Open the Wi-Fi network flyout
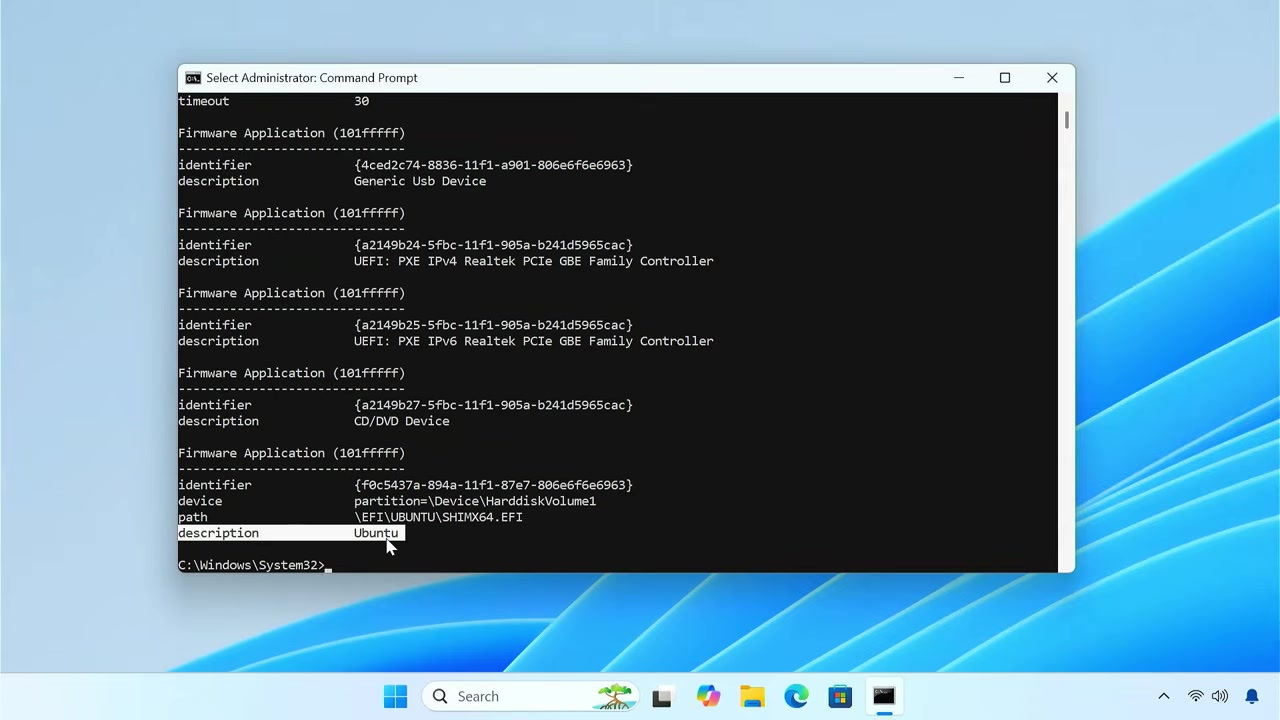1280x720 pixels. tap(1195, 696)
